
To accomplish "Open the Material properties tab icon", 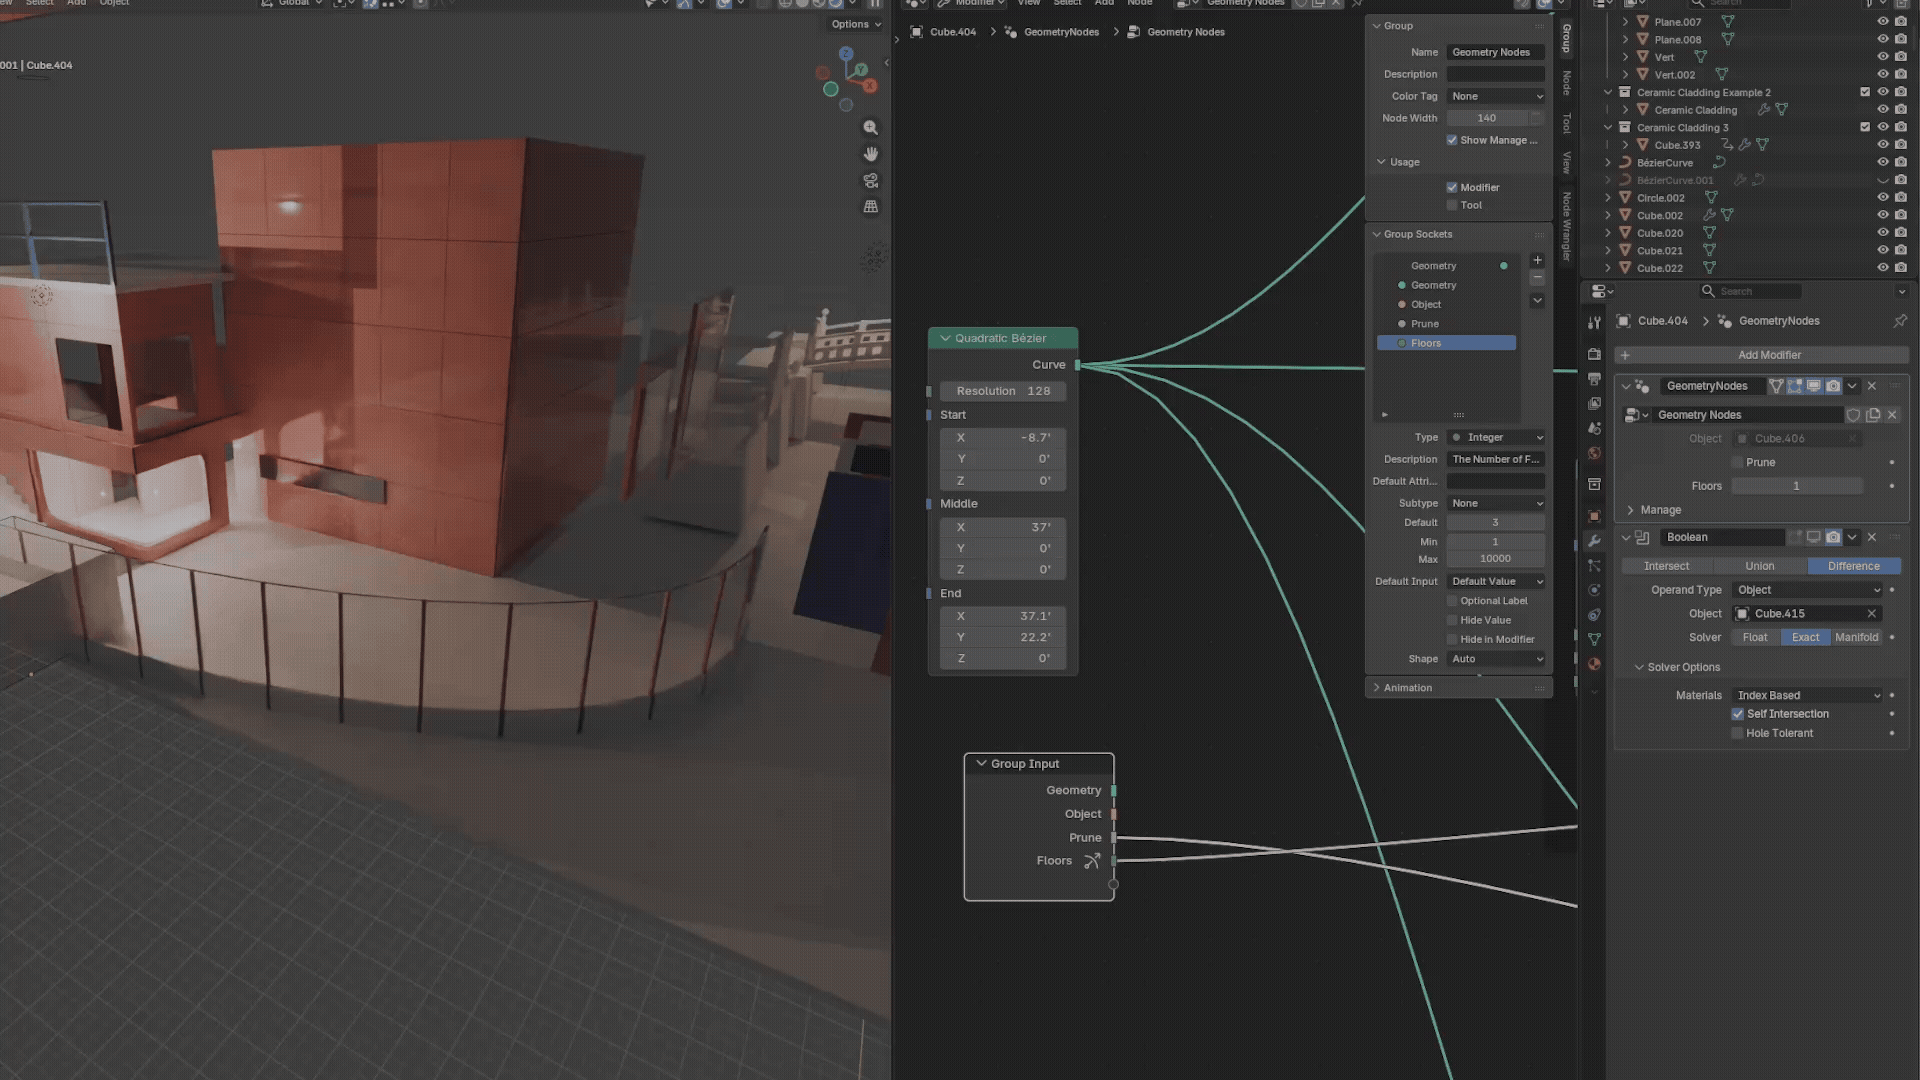I will 1594,664.
